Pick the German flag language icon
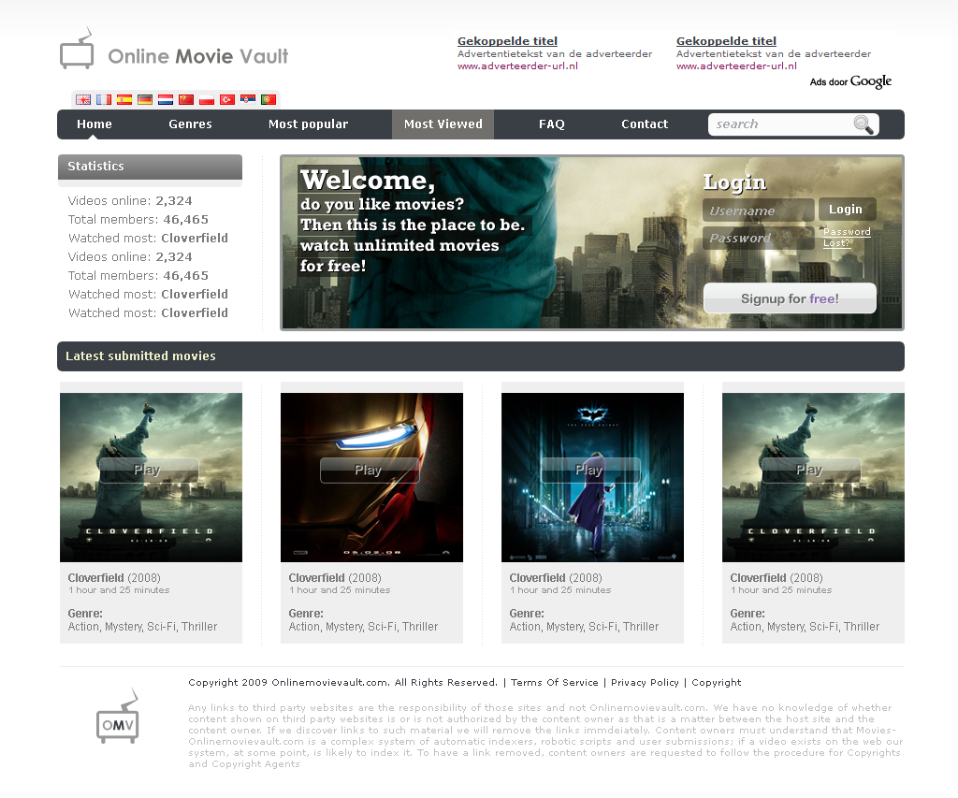The height and width of the screenshot is (798, 958). pos(145,100)
